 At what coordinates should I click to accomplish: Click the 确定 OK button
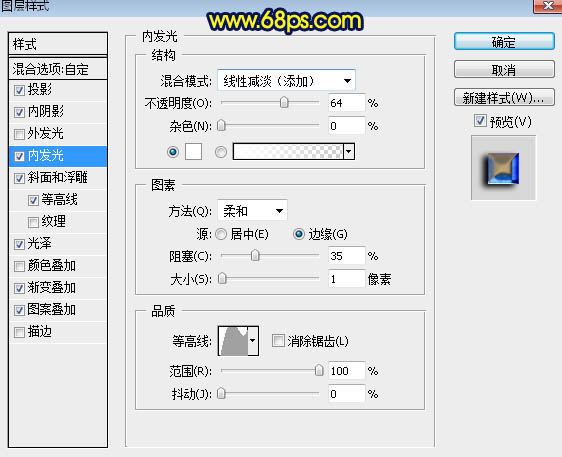(504, 42)
